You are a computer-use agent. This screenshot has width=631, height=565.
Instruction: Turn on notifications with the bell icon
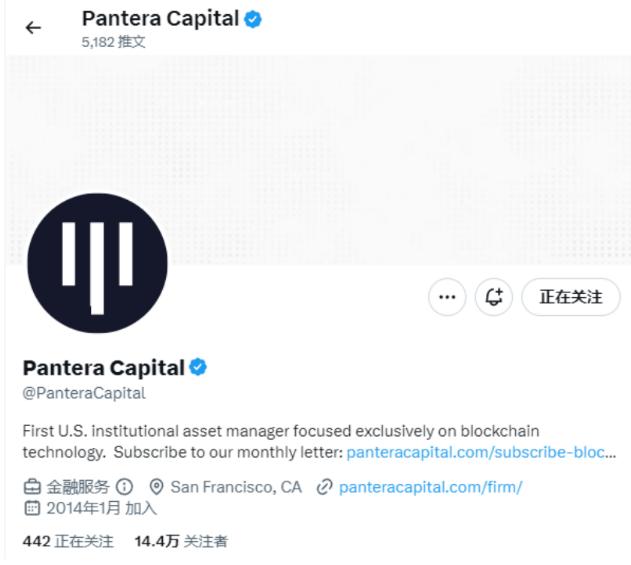coord(494,297)
